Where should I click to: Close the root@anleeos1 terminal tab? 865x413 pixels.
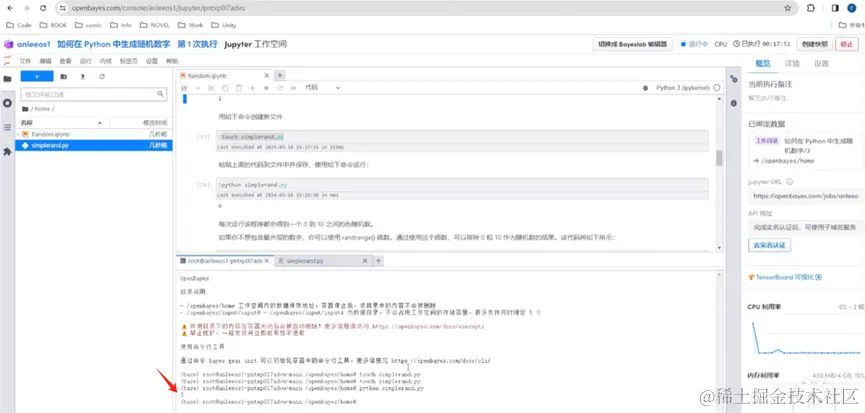tap(269, 260)
